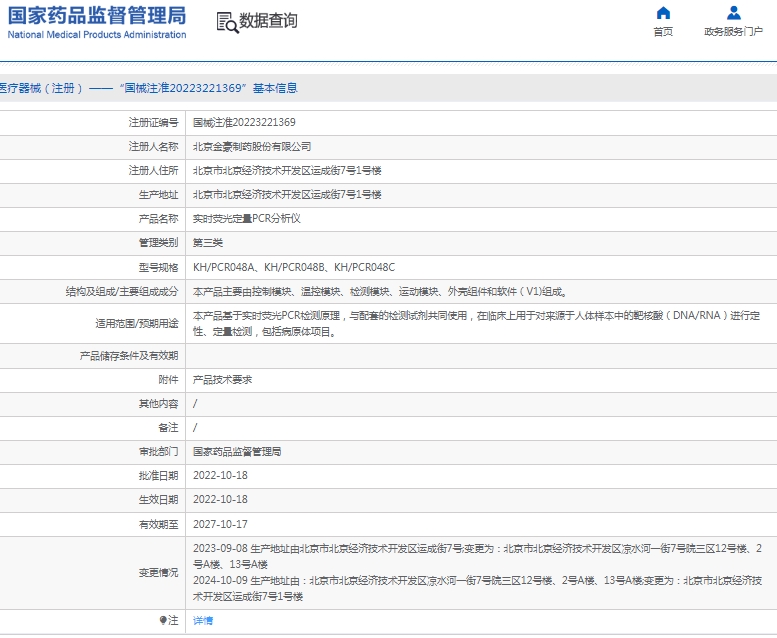The width and height of the screenshot is (777, 638).
Task: Click registrant name 北京金豪制药股份有限公司
Action: coord(252,147)
